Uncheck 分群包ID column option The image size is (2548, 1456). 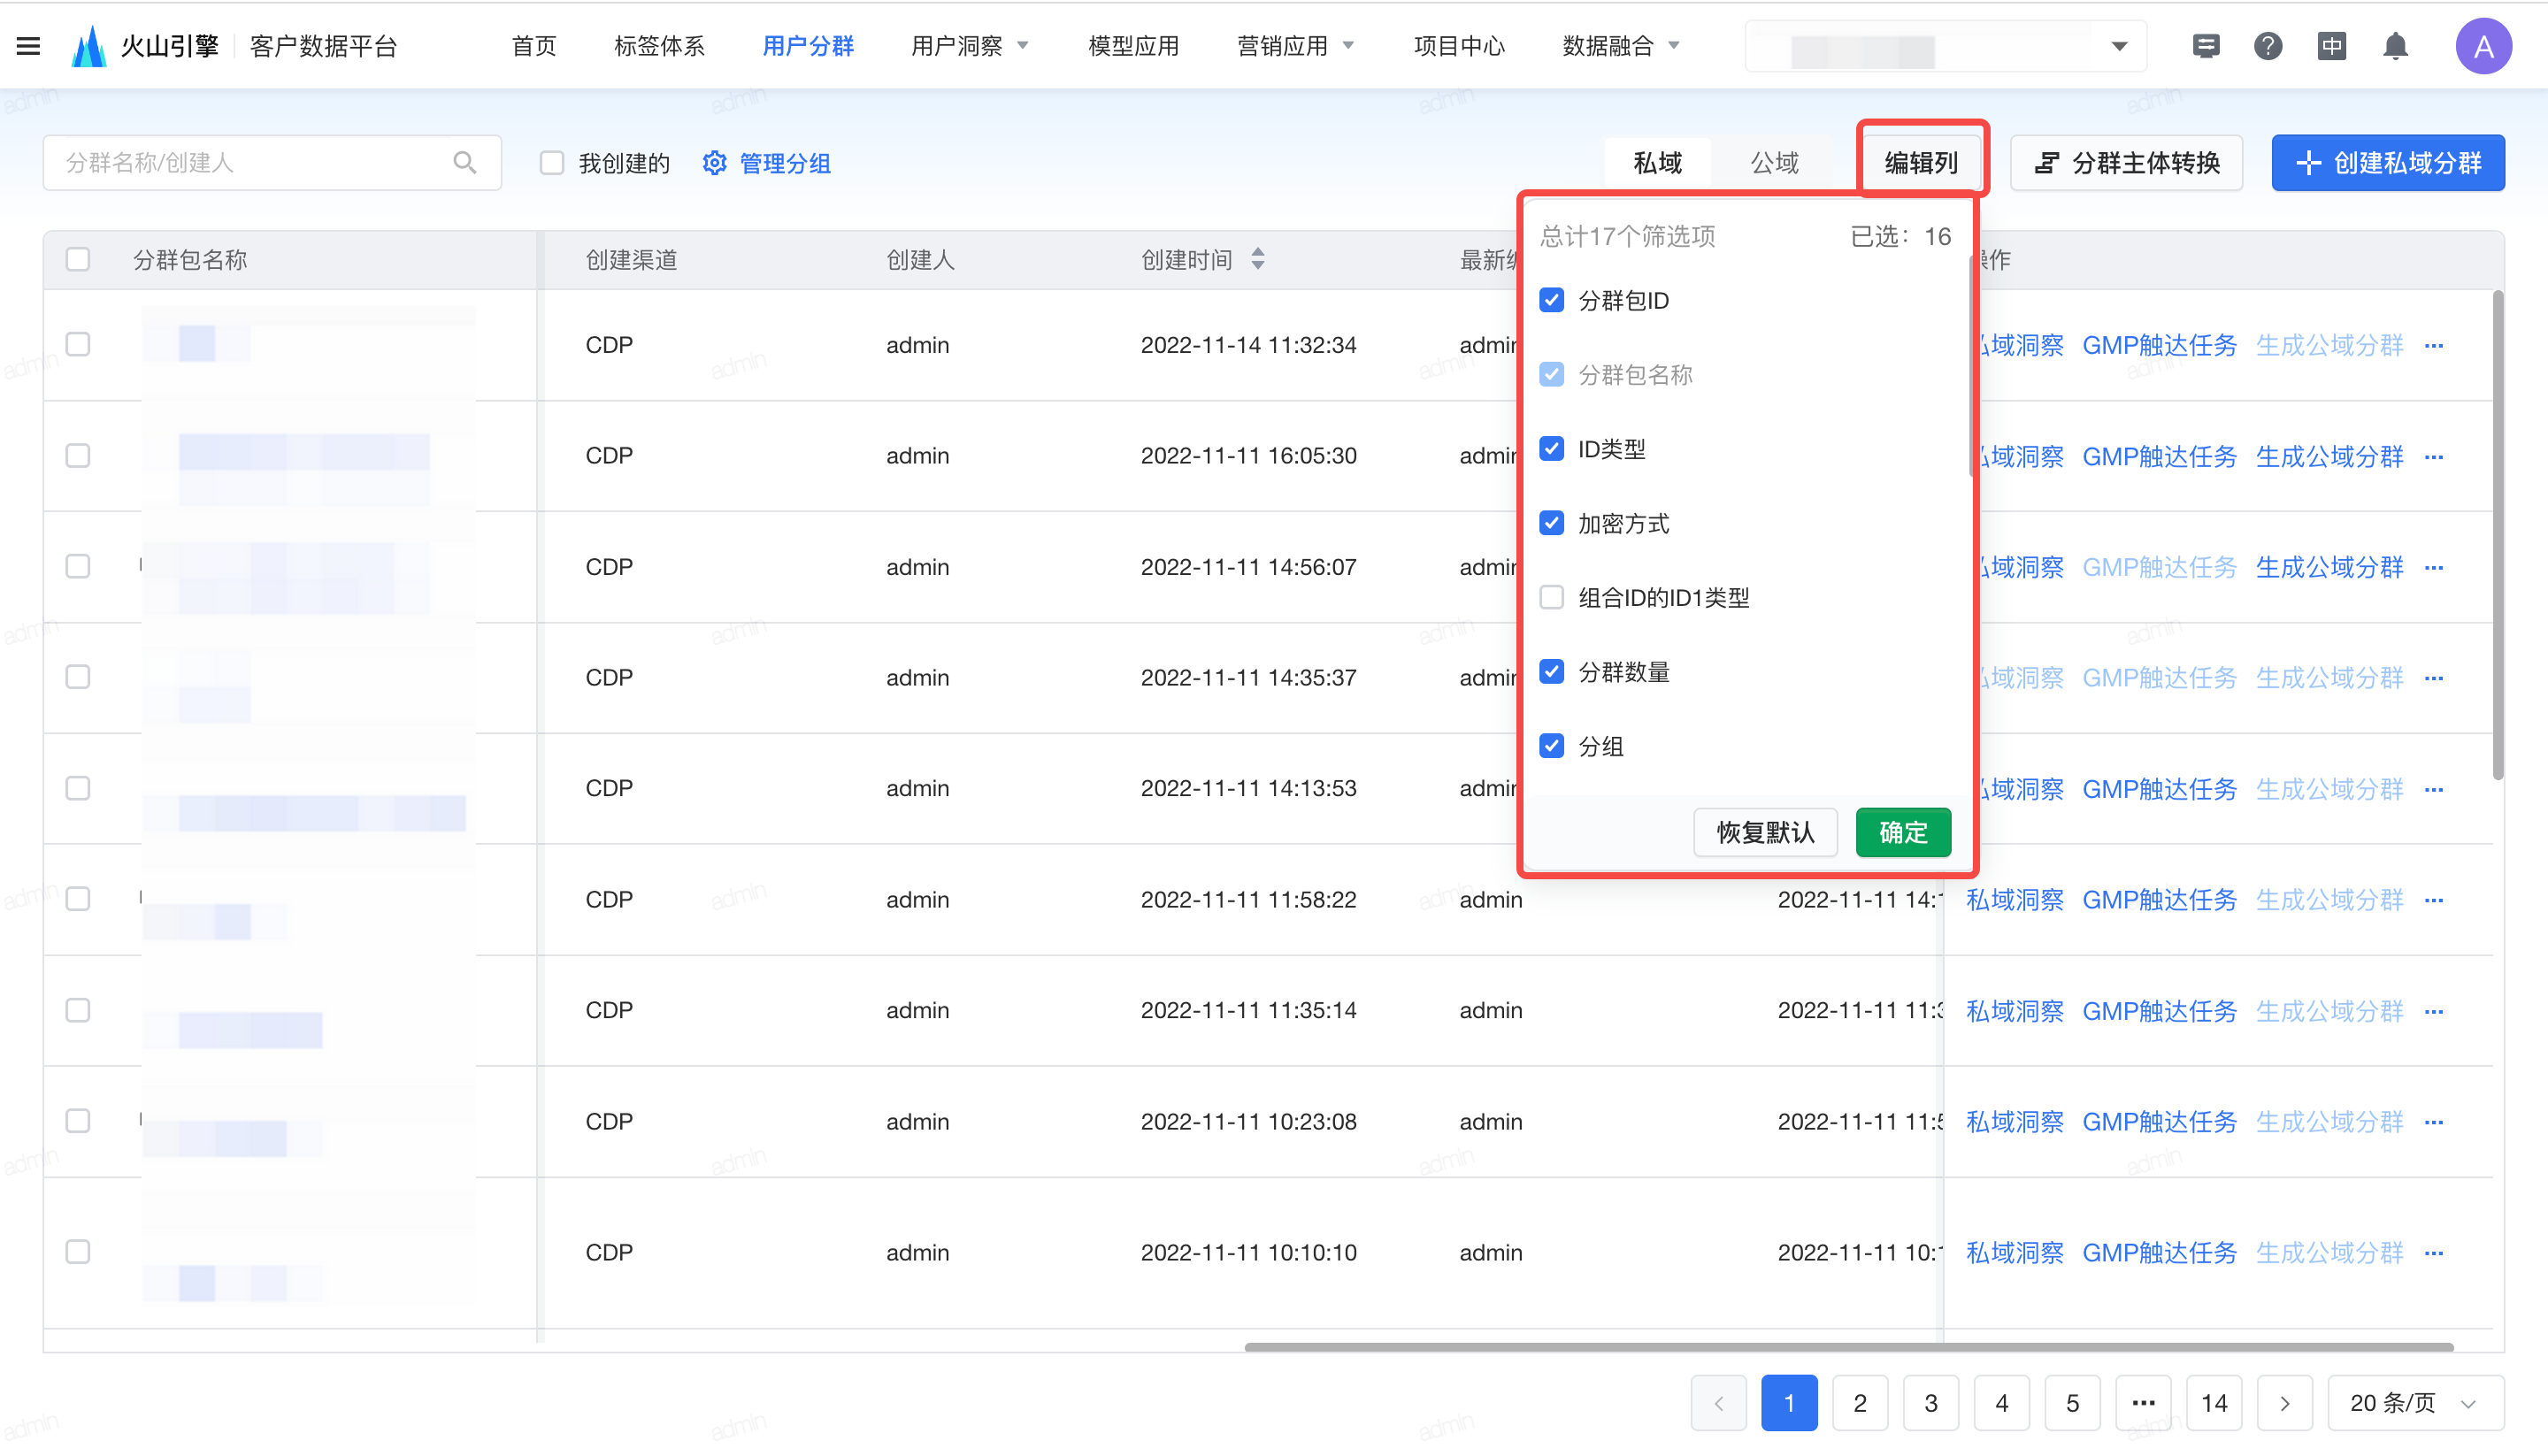1551,300
